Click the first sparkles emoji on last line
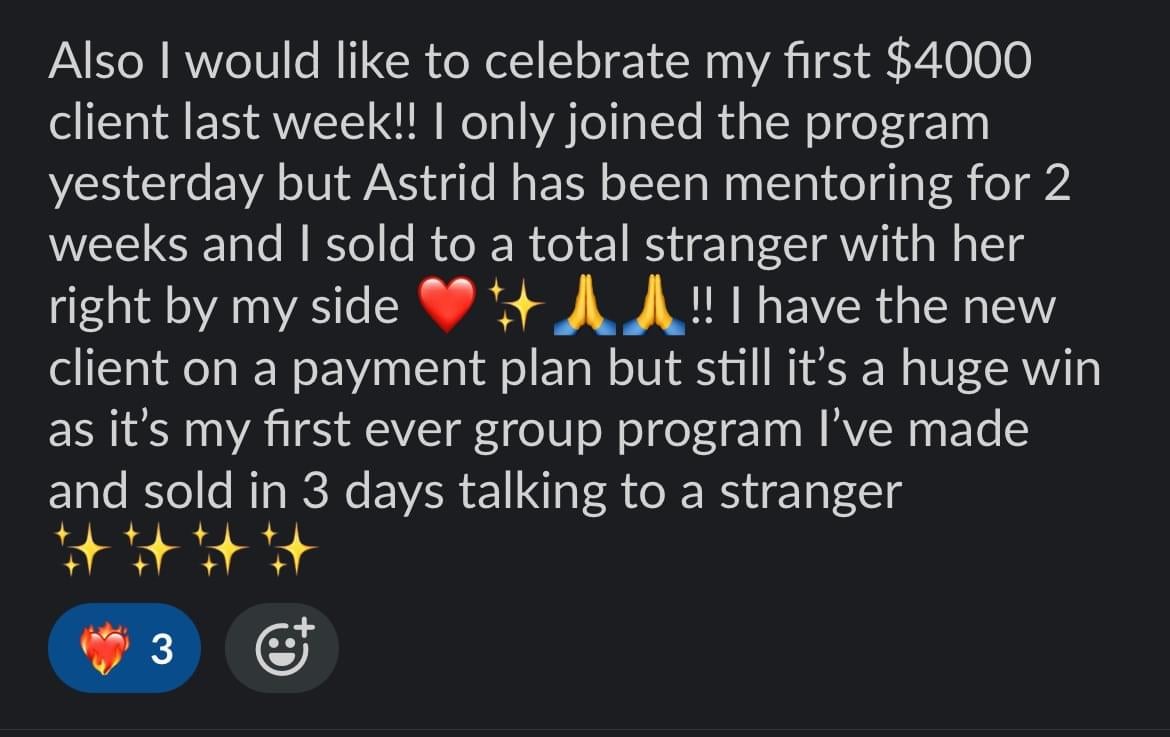The image size is (1170, 737). (x=83, y=550)
